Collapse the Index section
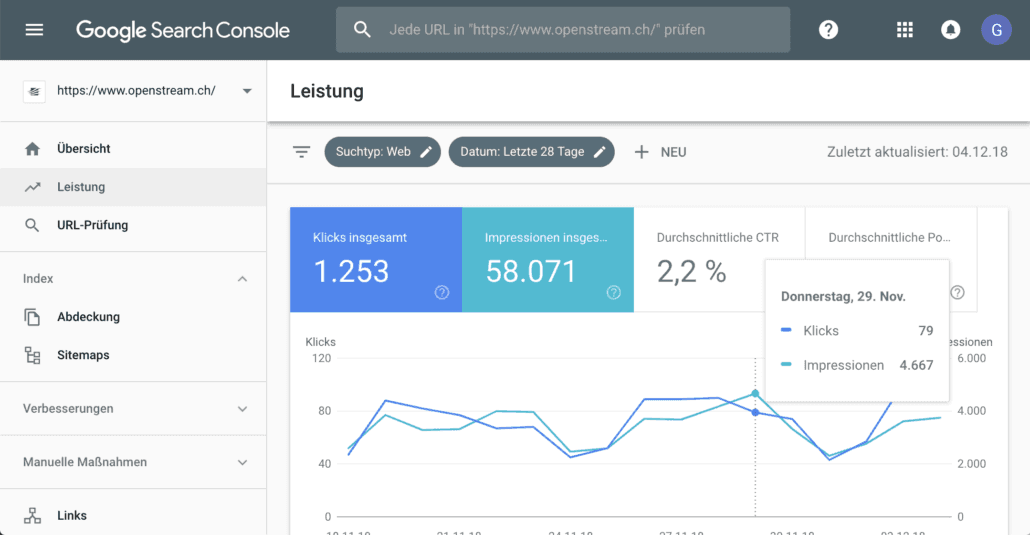 pyautogui.click(x=242, y=279)
